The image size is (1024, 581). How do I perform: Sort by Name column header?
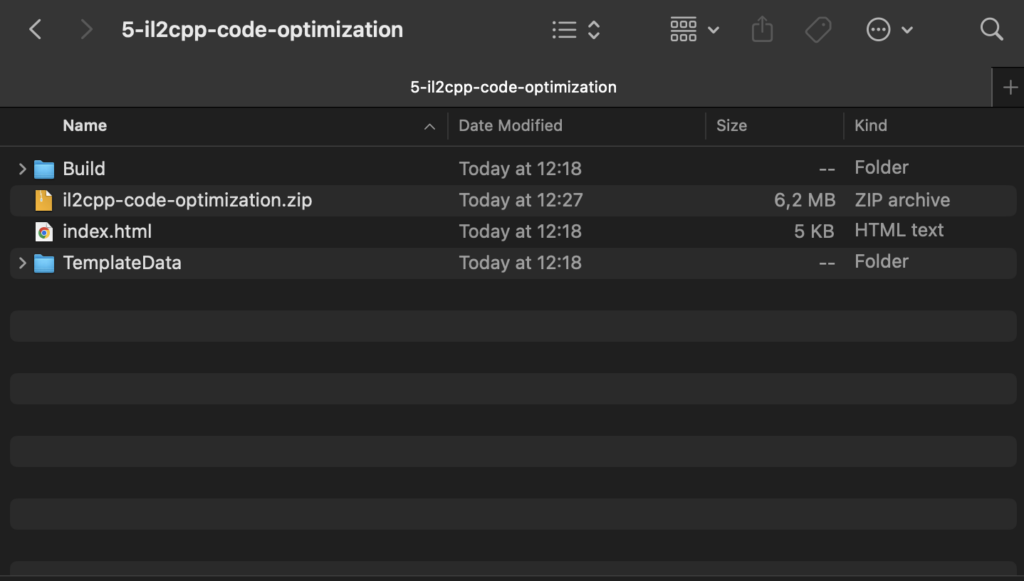(x=85, y=126)
